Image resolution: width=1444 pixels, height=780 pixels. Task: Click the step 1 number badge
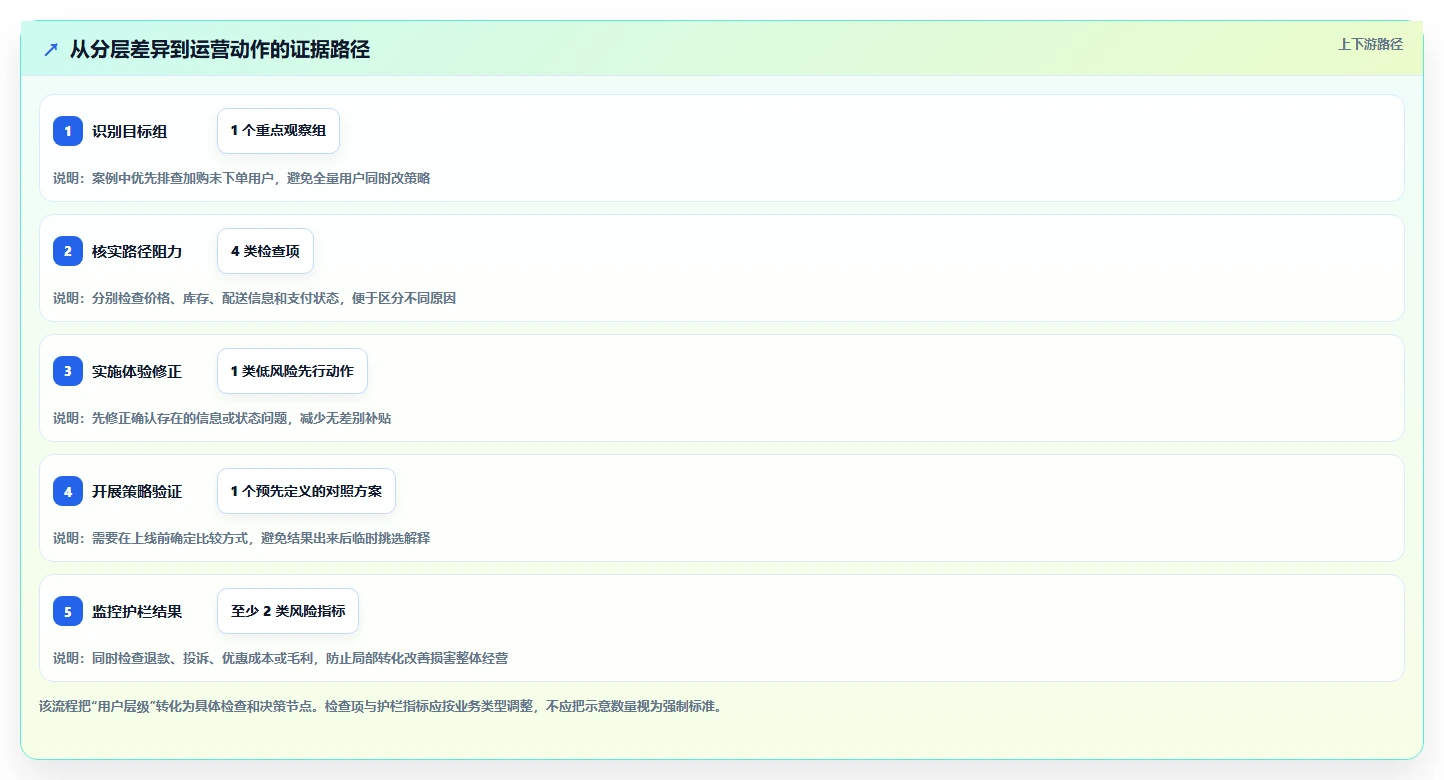tap(68, 131)
